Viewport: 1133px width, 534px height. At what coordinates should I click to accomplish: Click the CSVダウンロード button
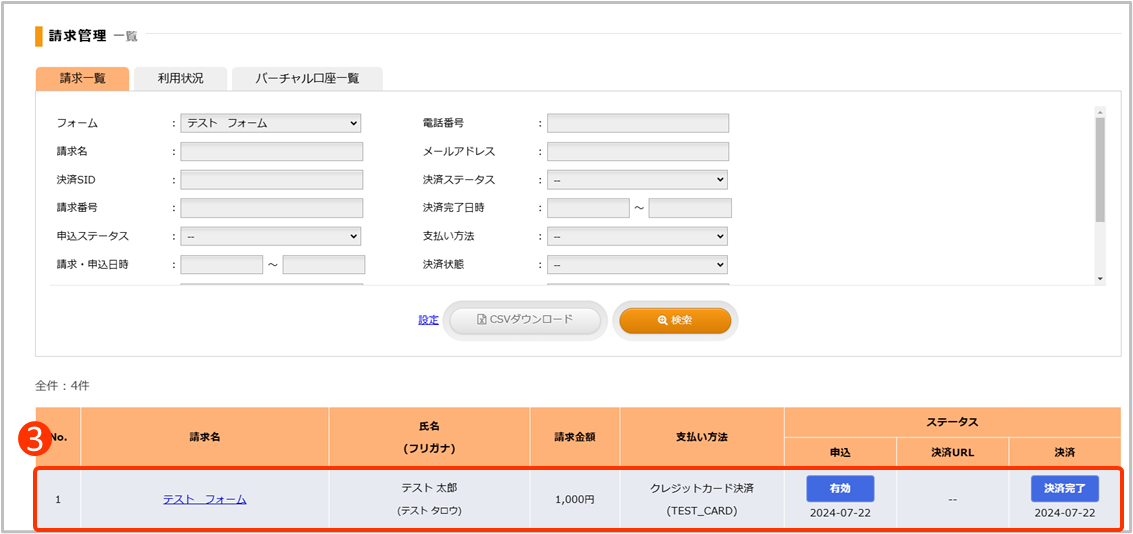[x=525, y=320]
